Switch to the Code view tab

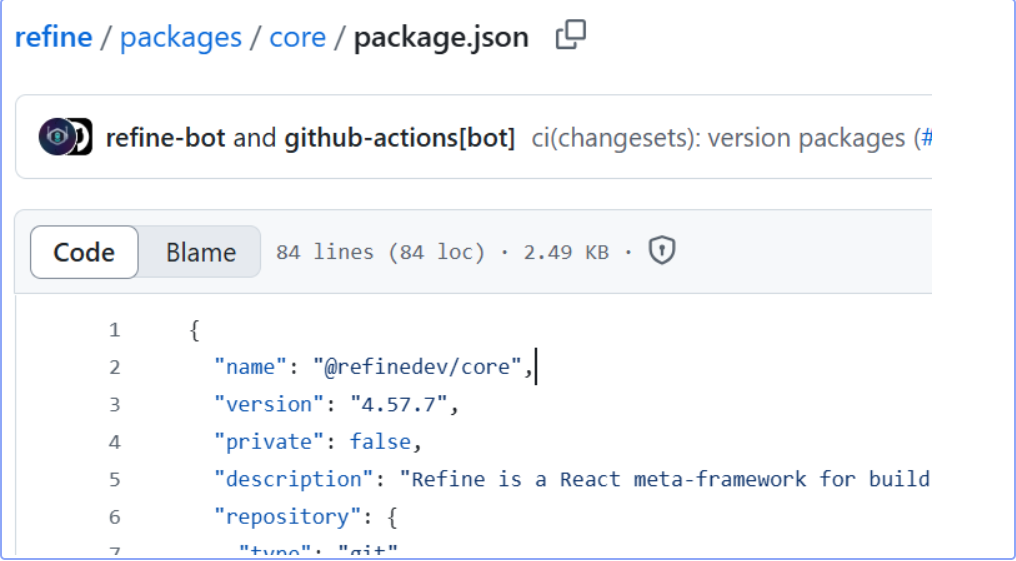coord(84,252)
